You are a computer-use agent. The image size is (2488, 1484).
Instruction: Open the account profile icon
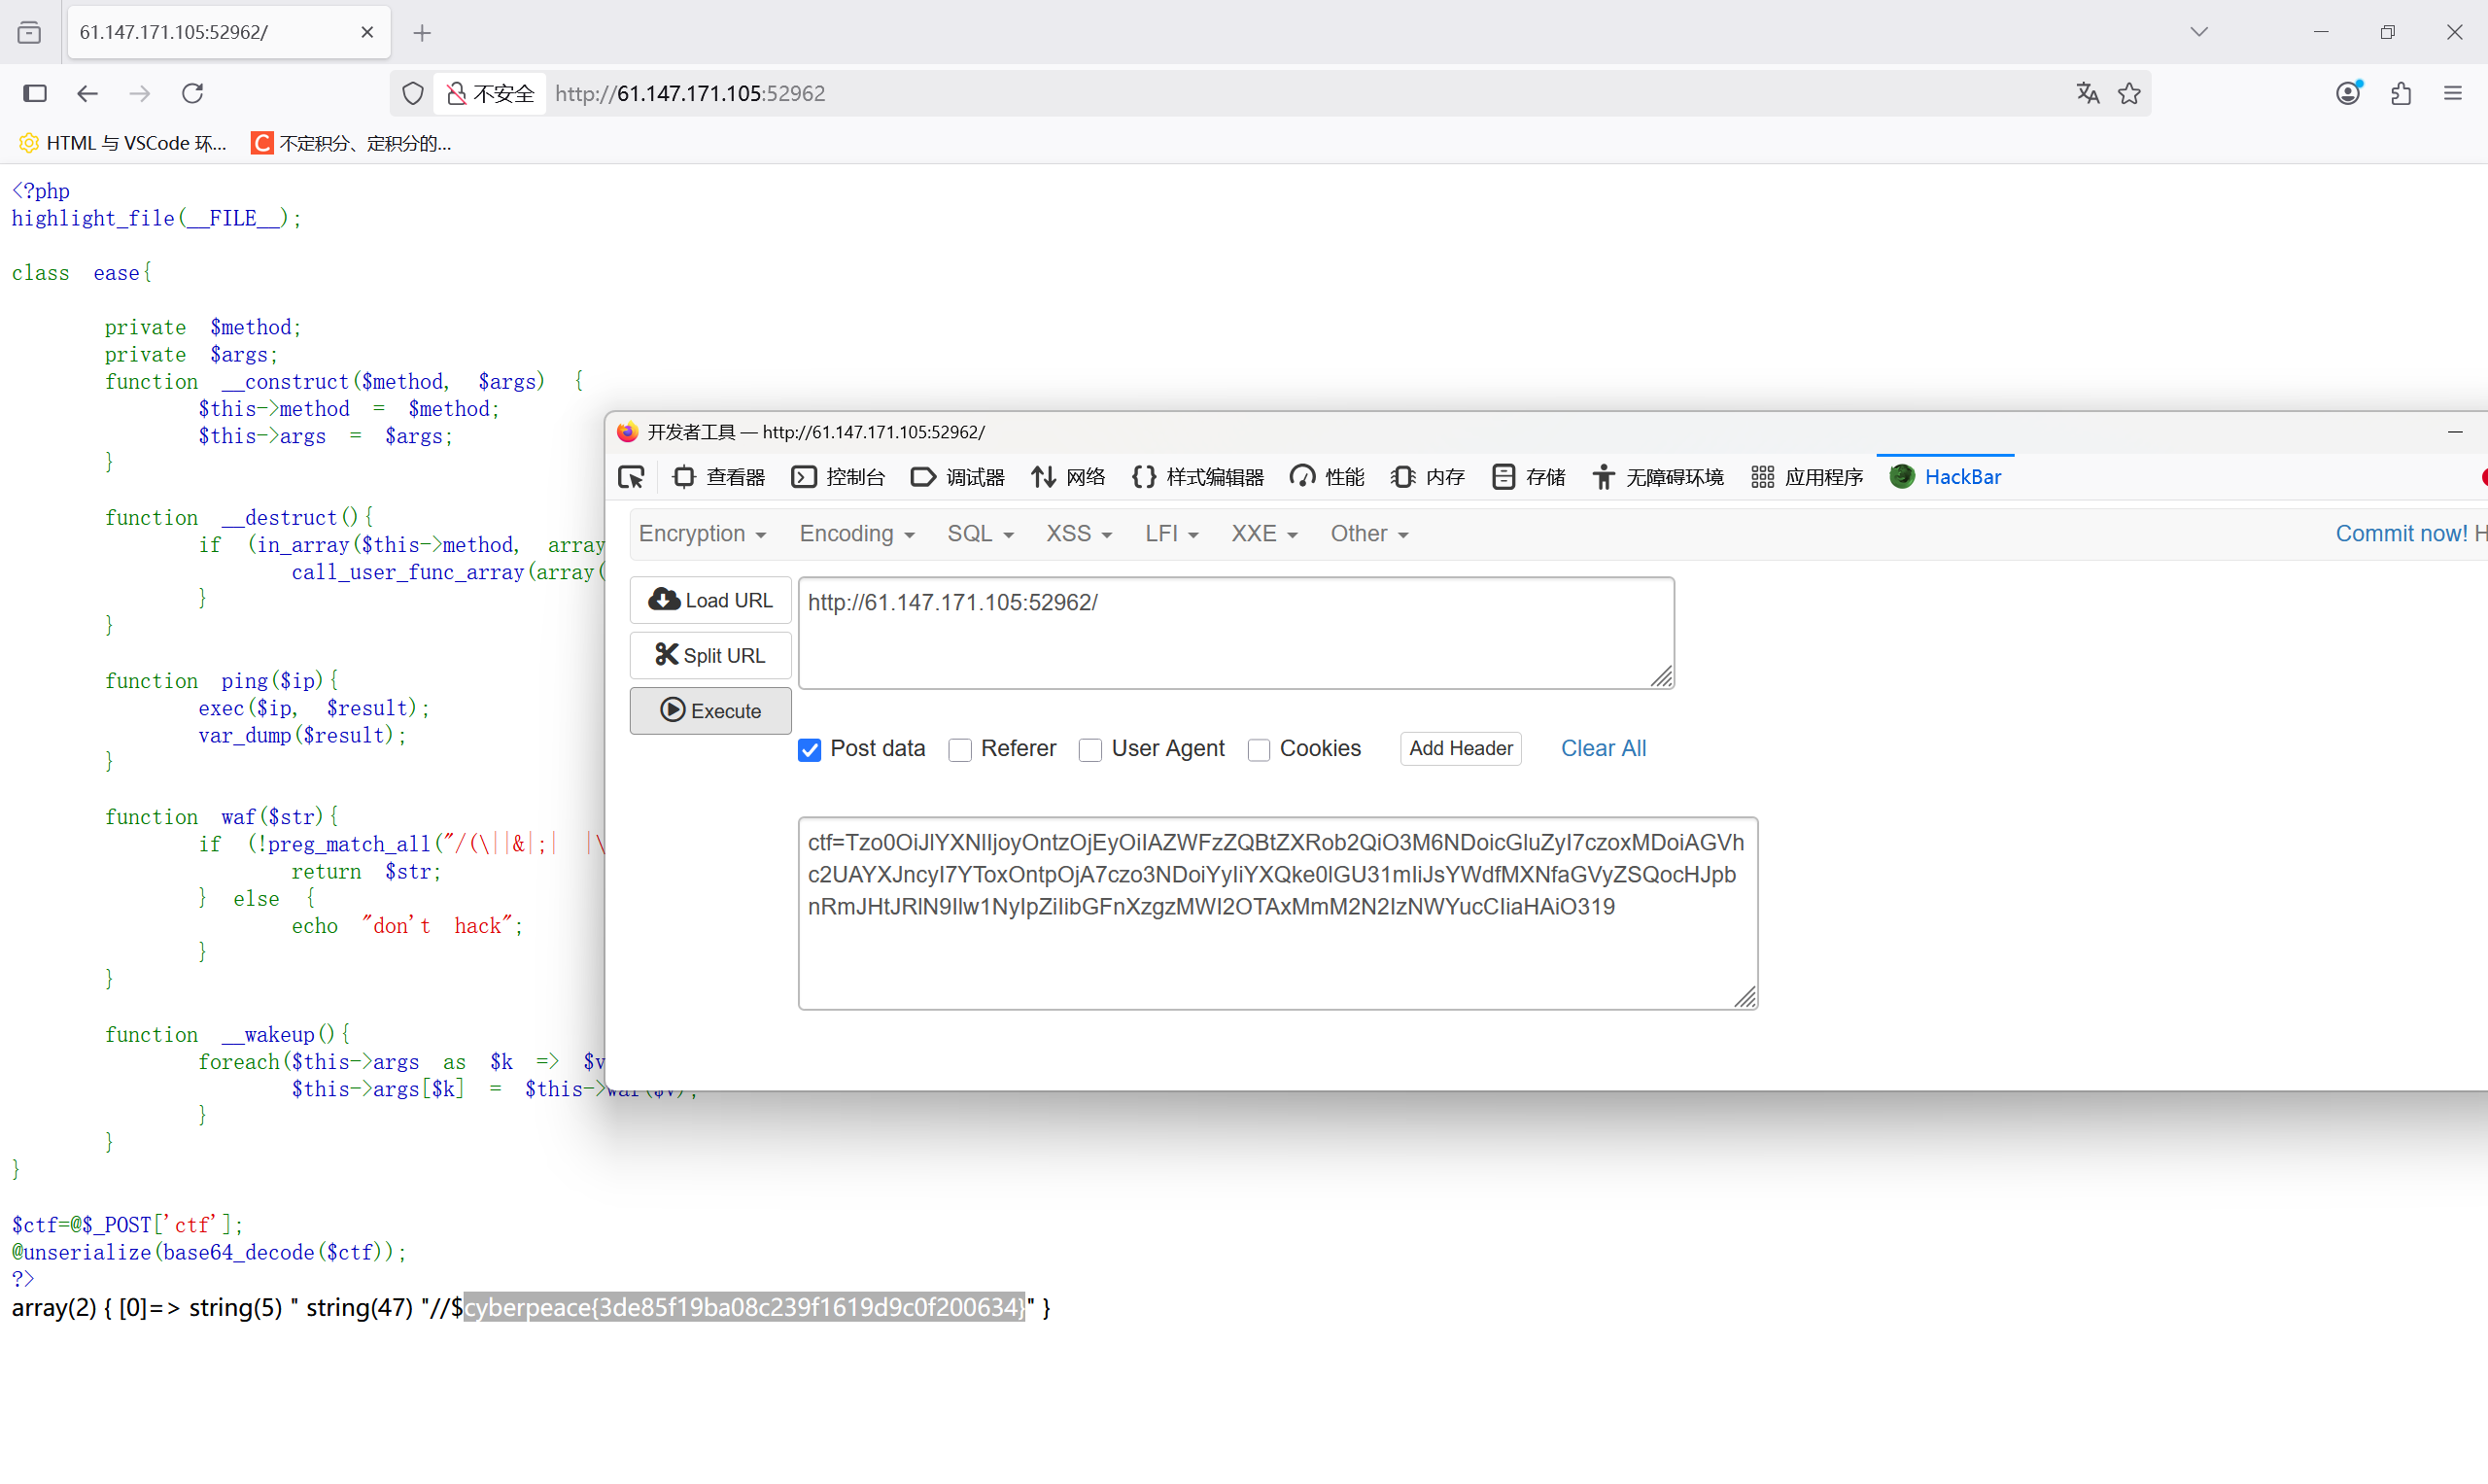coord(2348,93)
